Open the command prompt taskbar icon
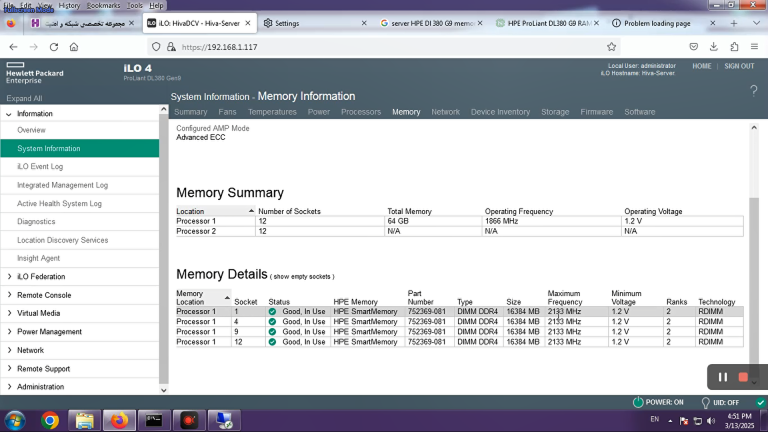Screen dimensions: 768x432 (x=154, y=421)
